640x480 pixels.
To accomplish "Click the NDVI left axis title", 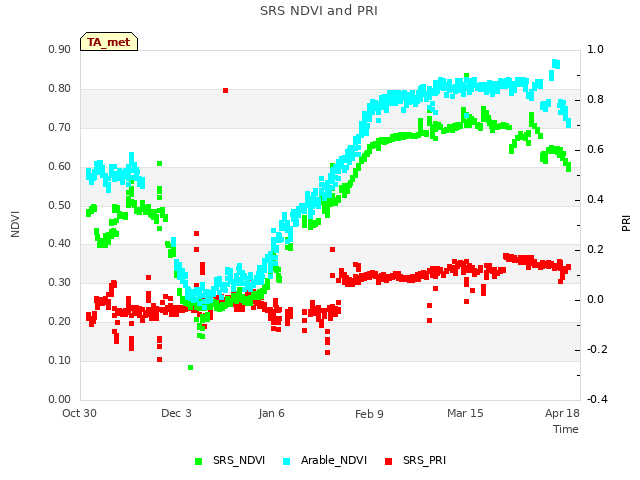I will (x=15, y=224).
